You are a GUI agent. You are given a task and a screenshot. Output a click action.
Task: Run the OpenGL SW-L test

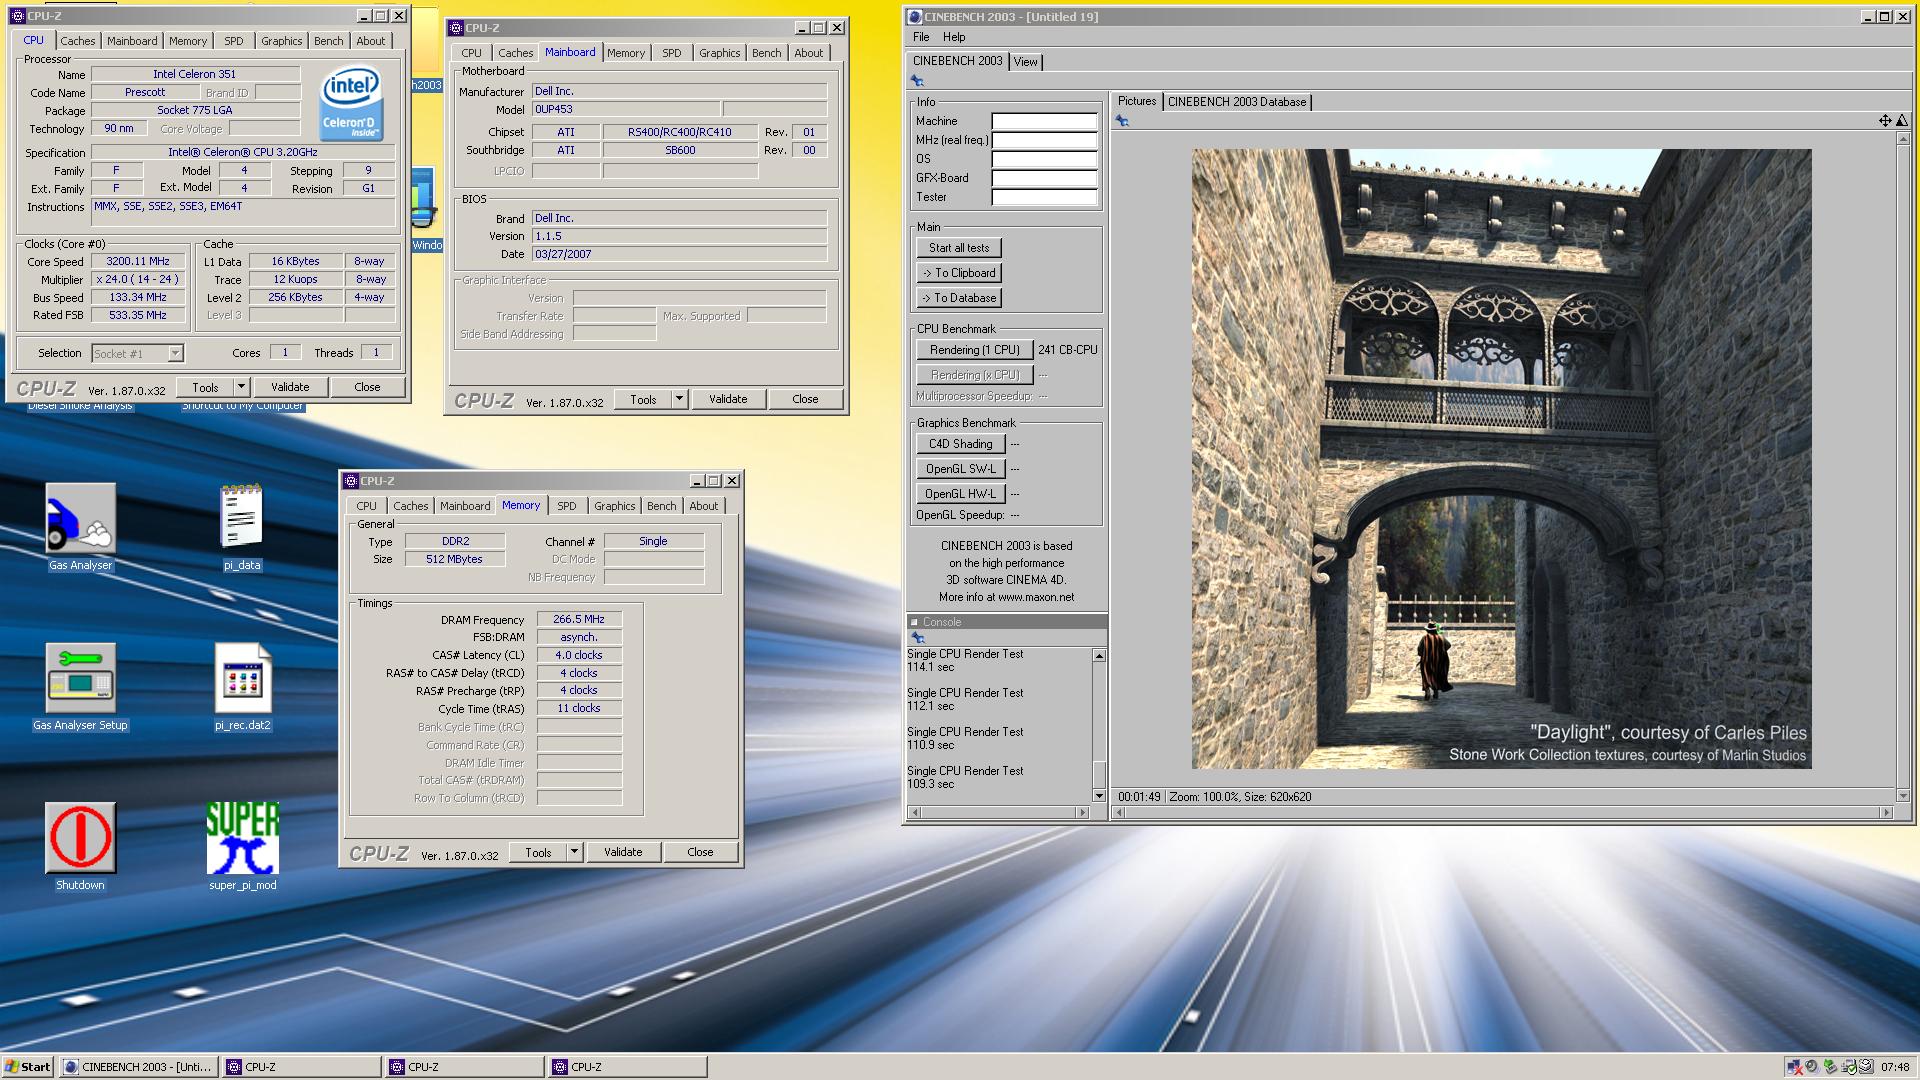click(959, 469)
